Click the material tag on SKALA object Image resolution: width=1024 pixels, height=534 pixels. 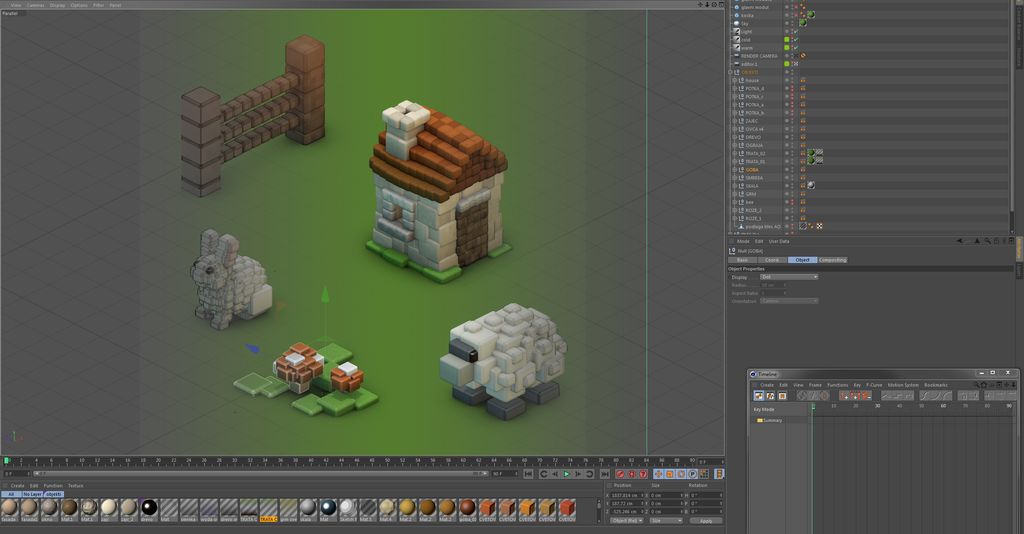811,186
